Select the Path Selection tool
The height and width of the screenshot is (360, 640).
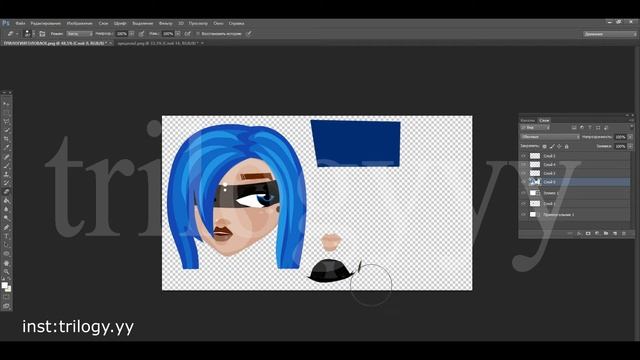click(7, 245)
